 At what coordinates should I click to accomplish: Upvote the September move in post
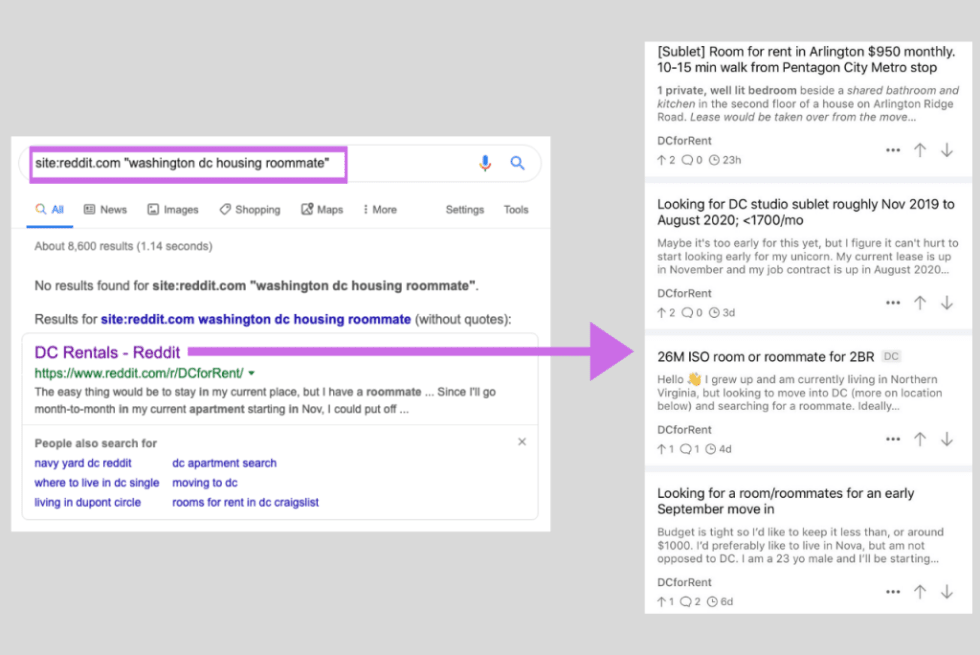[920, 592]
